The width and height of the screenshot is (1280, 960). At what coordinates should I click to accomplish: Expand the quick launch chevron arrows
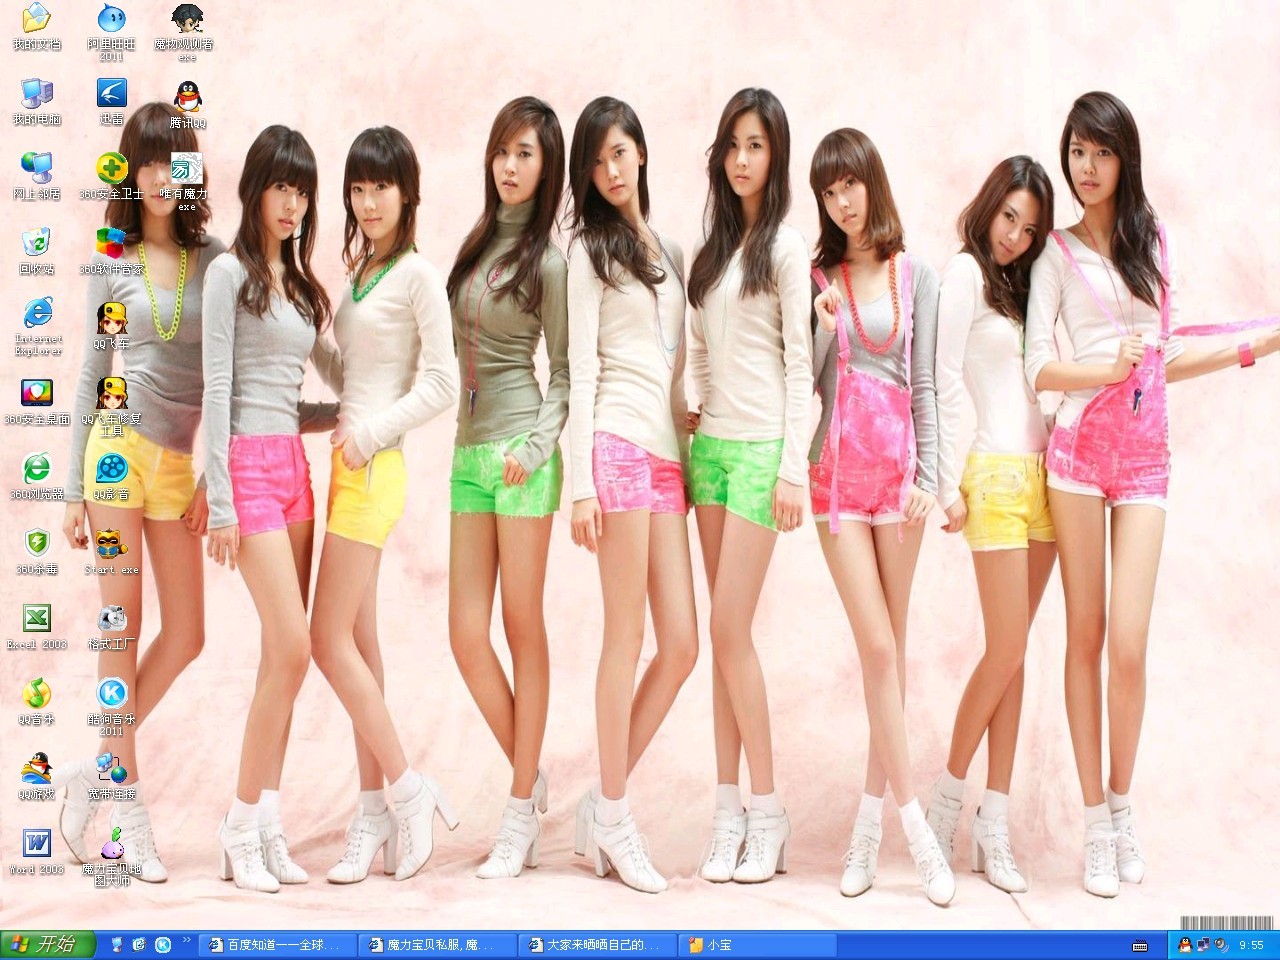[186, 941]
